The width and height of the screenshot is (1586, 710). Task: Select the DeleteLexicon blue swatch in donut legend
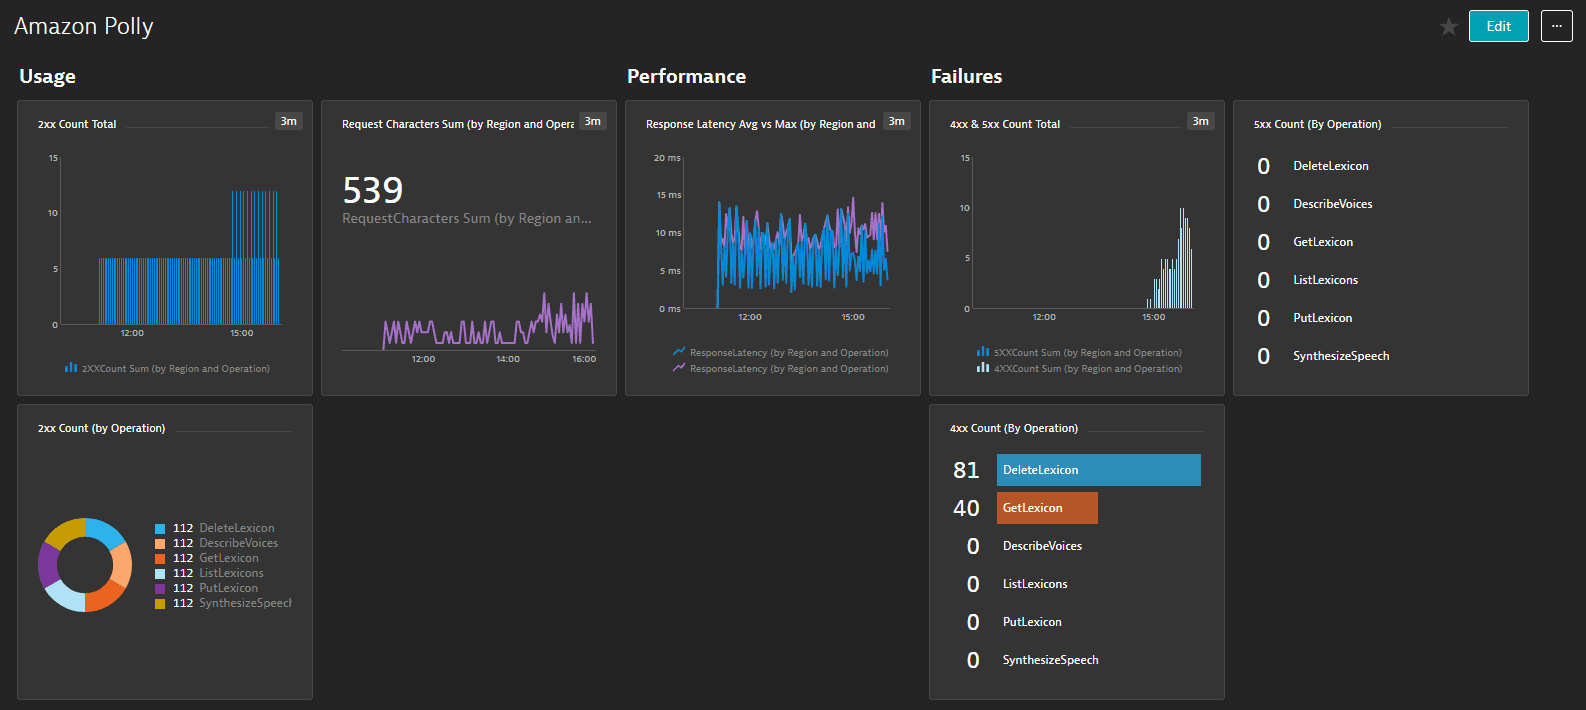tap(160, 529)
